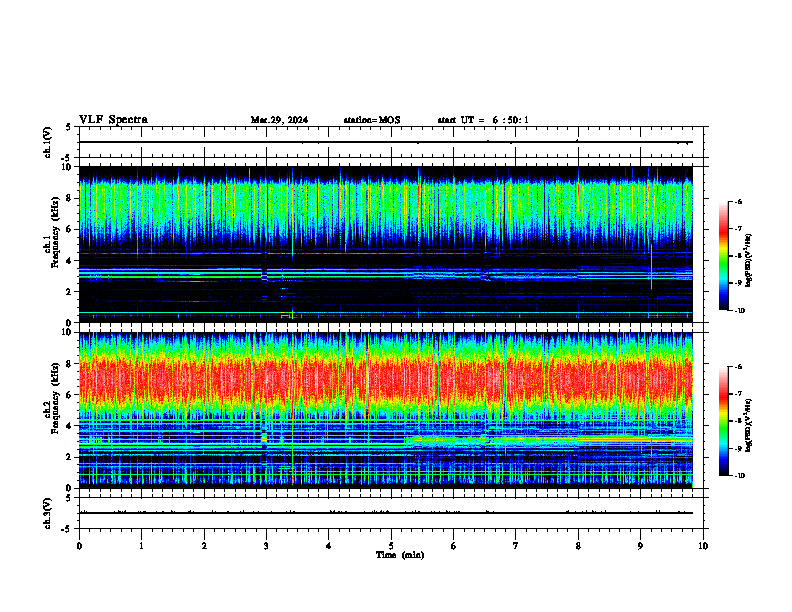Click the "-6" label on ch.1 color scale
Screen dimensions: 792x612
pos(738,201)
